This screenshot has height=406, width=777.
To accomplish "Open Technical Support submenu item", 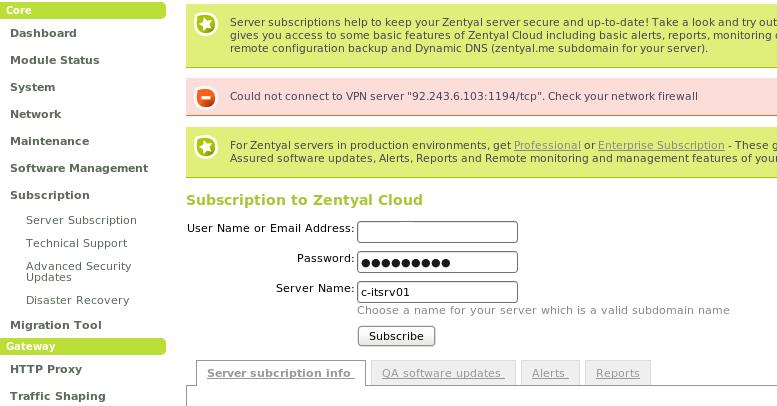I will (x=76, y=243).
